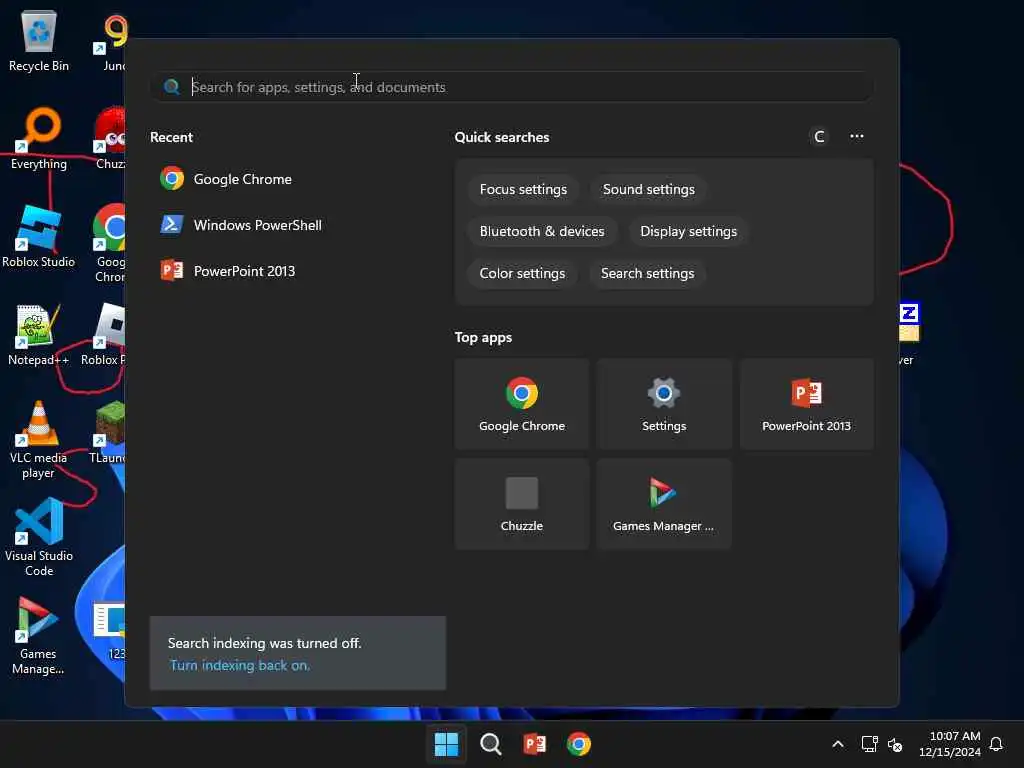
Task: Click the 'Recent' heading text
Action: [x=171, y=137]
